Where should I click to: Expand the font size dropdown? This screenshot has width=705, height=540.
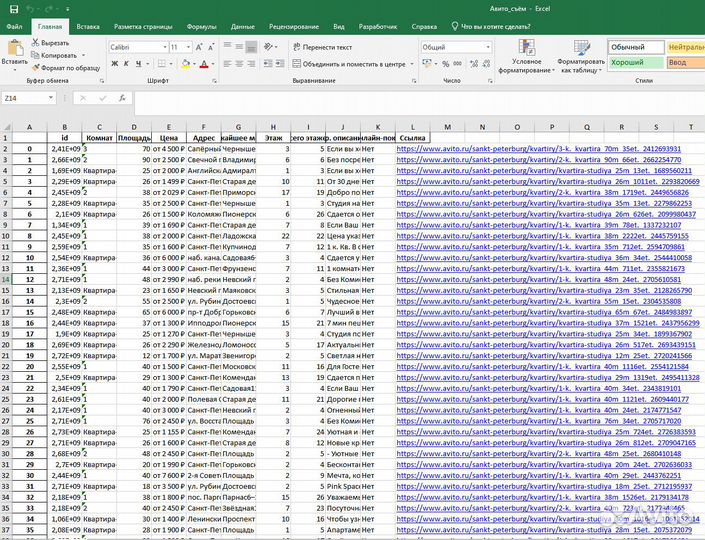[188, 47]
